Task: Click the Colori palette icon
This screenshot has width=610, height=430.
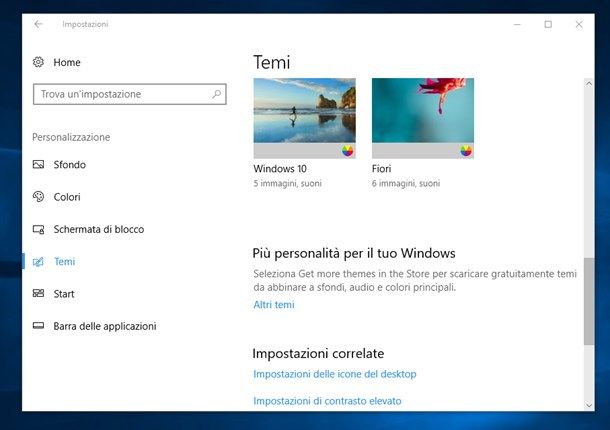Action: coord(38,197)
